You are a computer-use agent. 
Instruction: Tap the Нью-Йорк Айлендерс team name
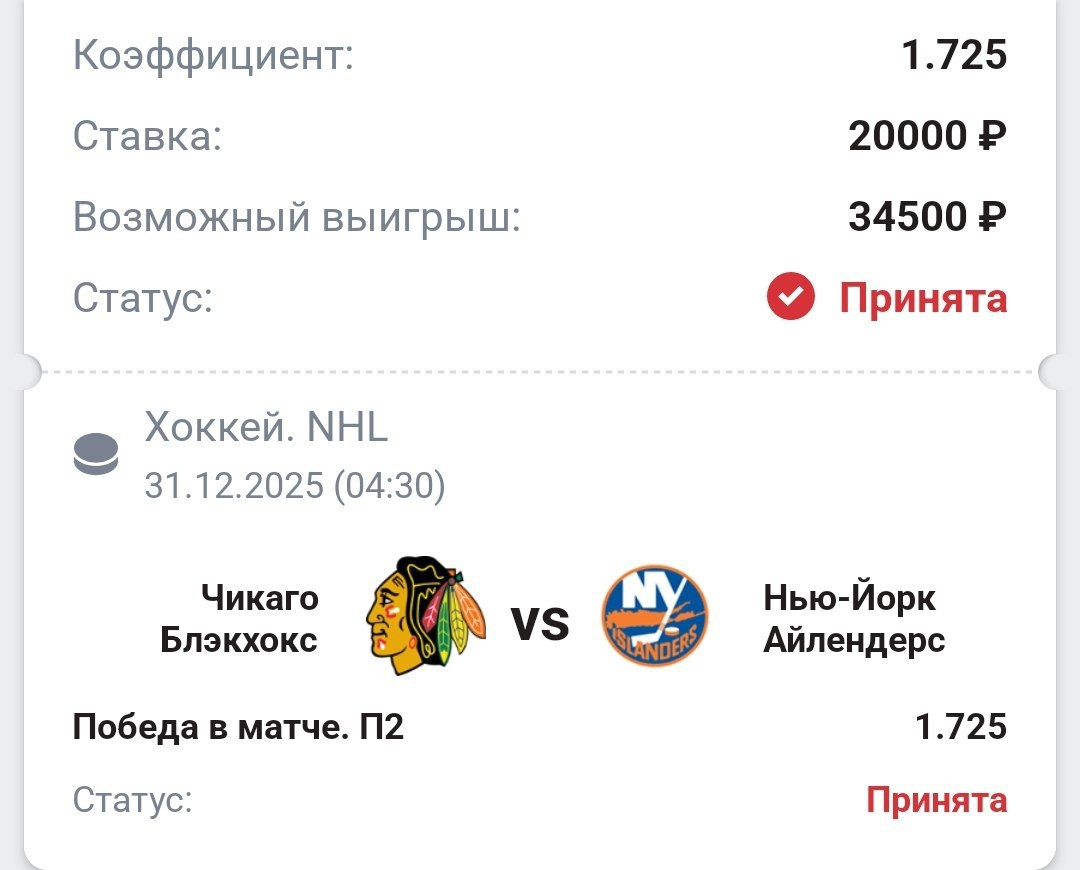(x=854, y=619)
